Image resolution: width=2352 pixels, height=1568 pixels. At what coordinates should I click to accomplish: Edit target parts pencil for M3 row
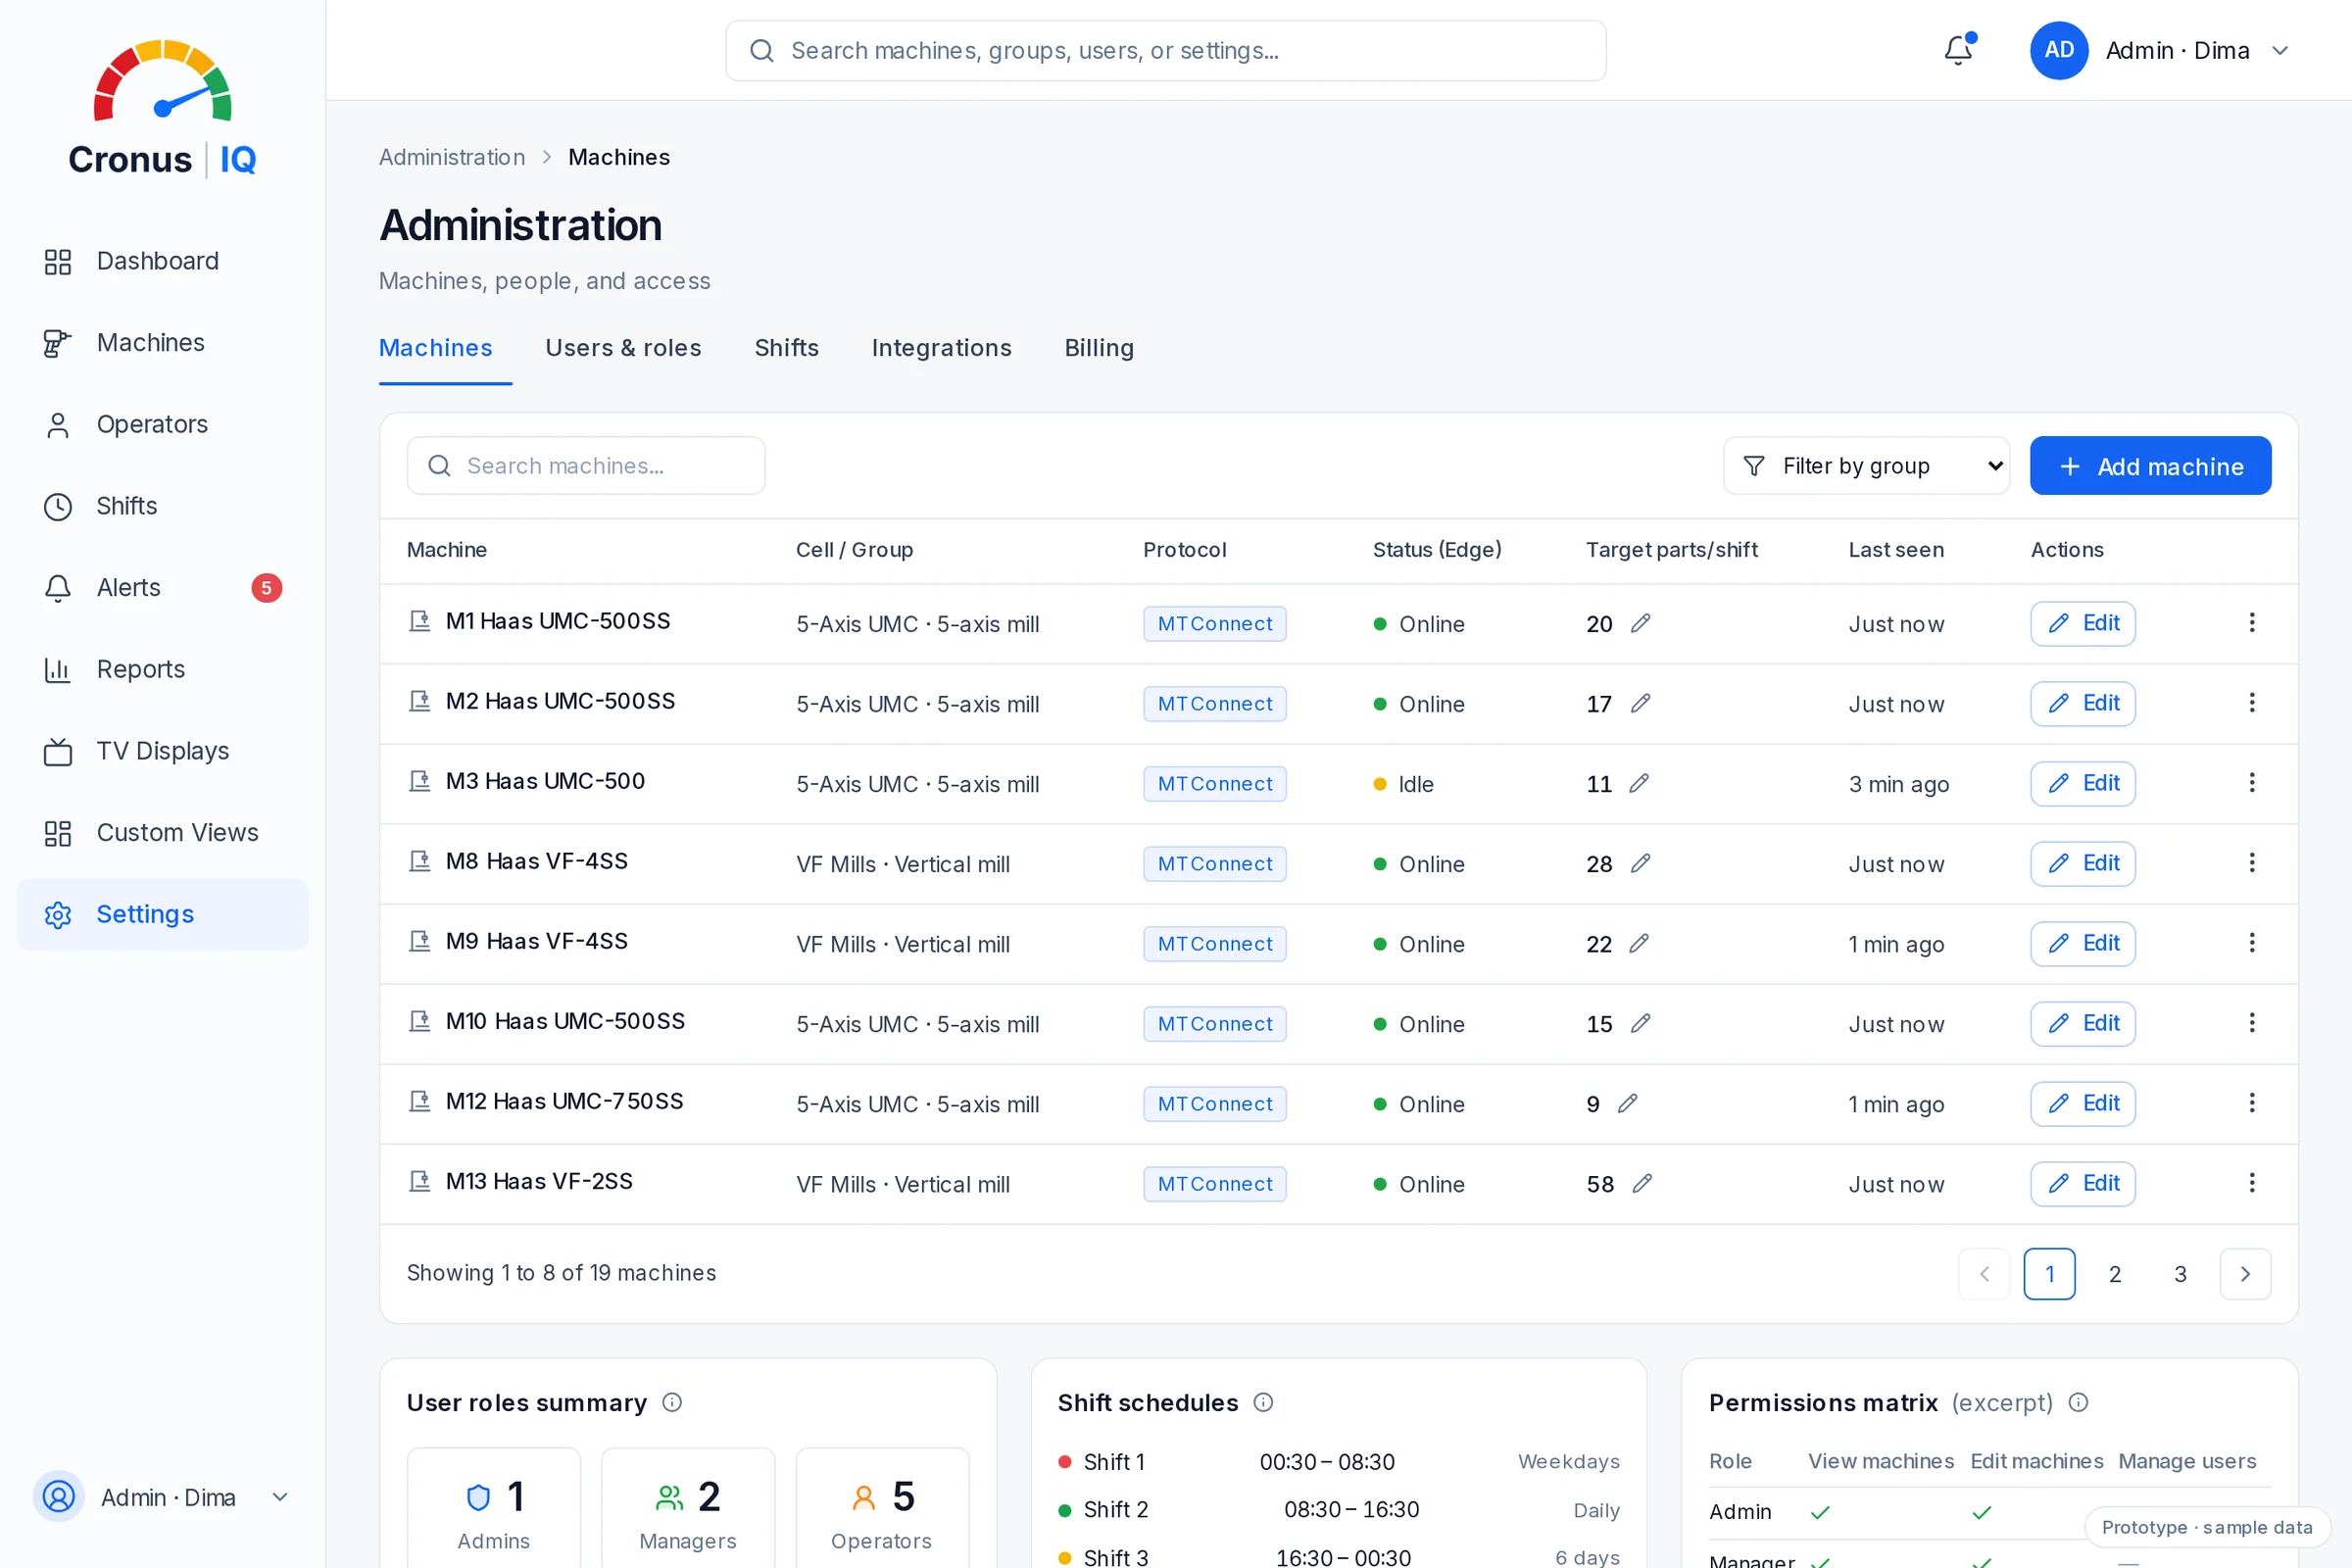(1638, 783)
